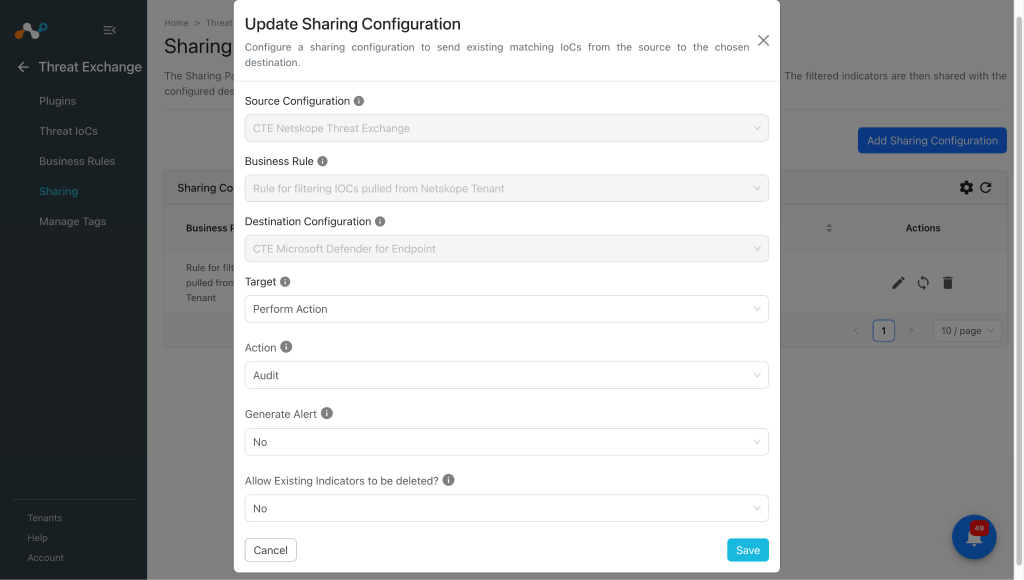This screenshot has width=1024, height=580.
Task: Close the Update Sharing Configuration dialog
Action: 763,40
